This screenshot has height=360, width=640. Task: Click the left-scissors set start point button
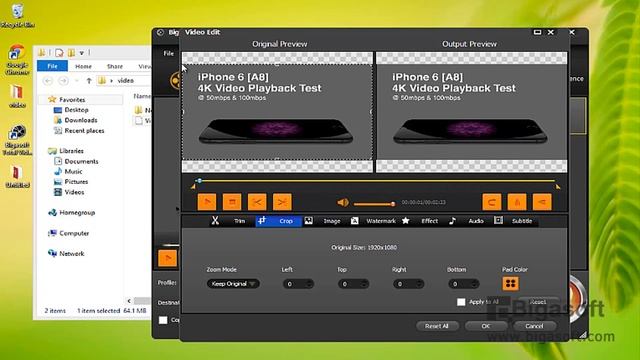(x=257, y=202)
